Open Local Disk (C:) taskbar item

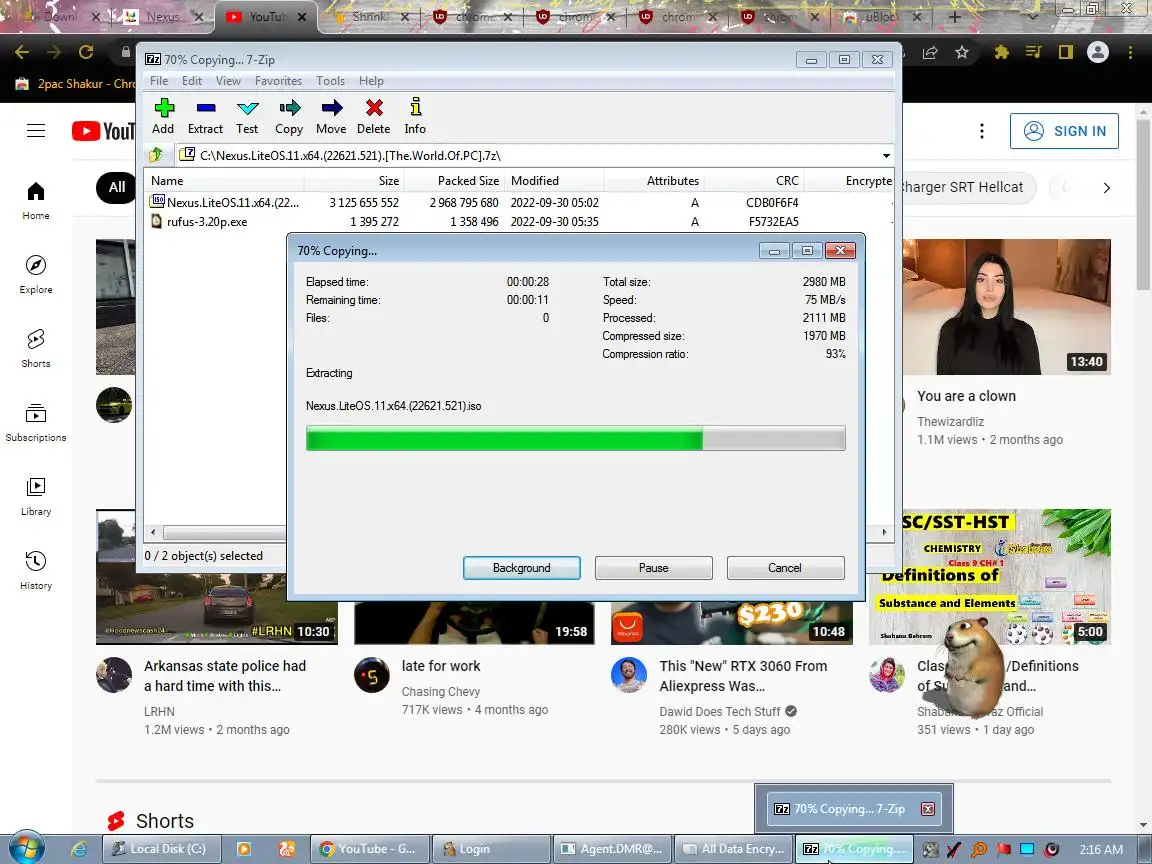(161, 849)
